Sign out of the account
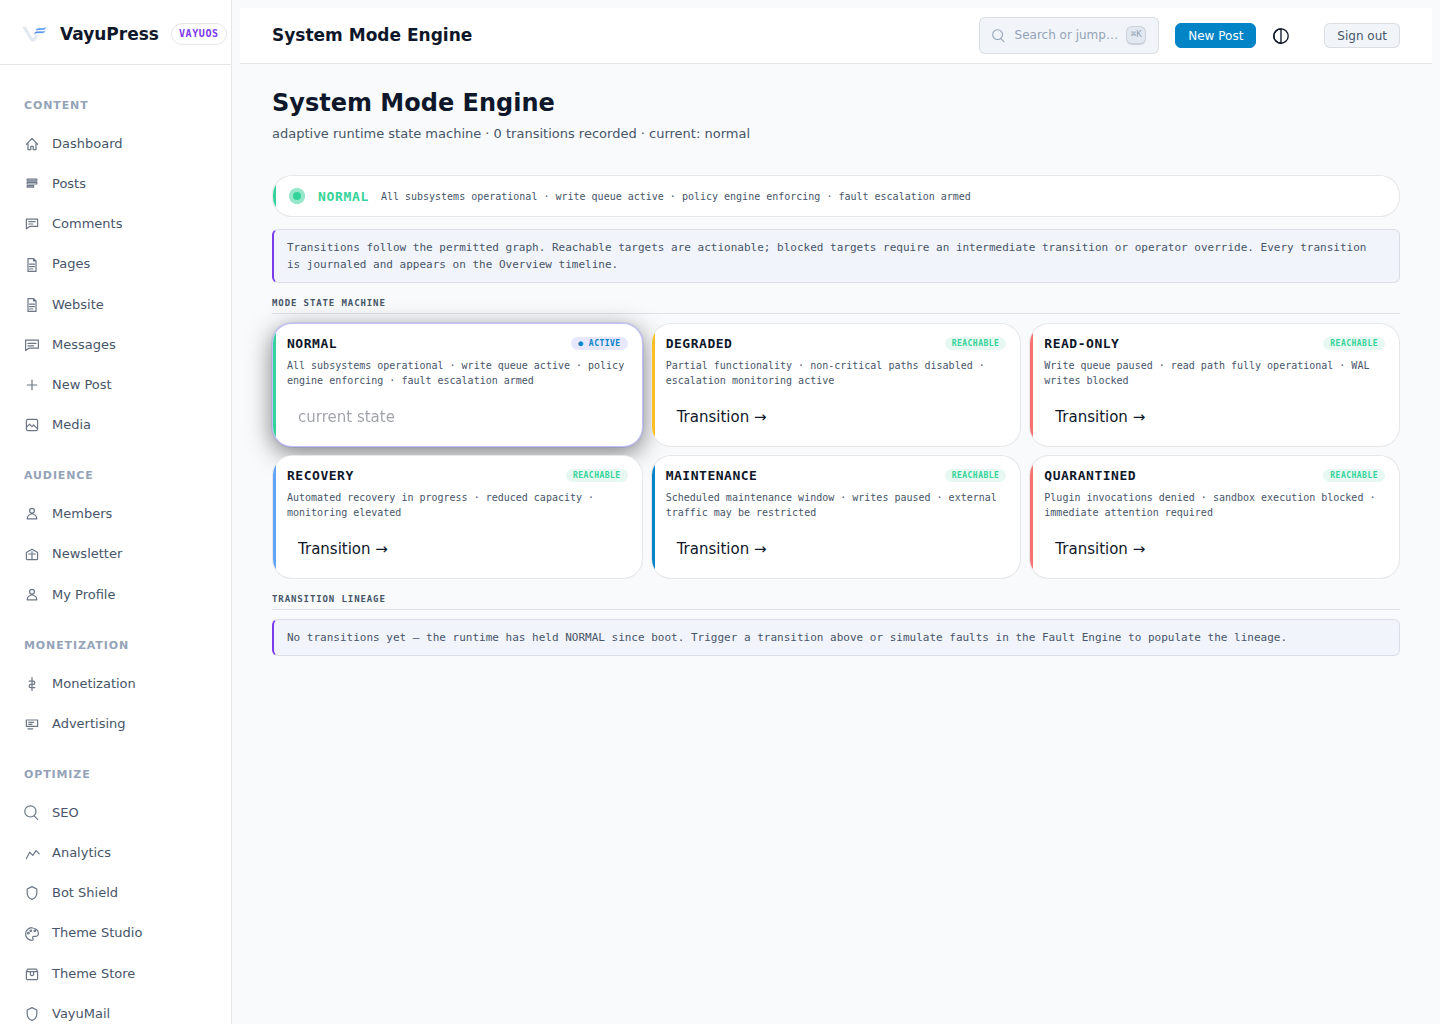The image size is (1440, 1024). [x=1361, y=36]
